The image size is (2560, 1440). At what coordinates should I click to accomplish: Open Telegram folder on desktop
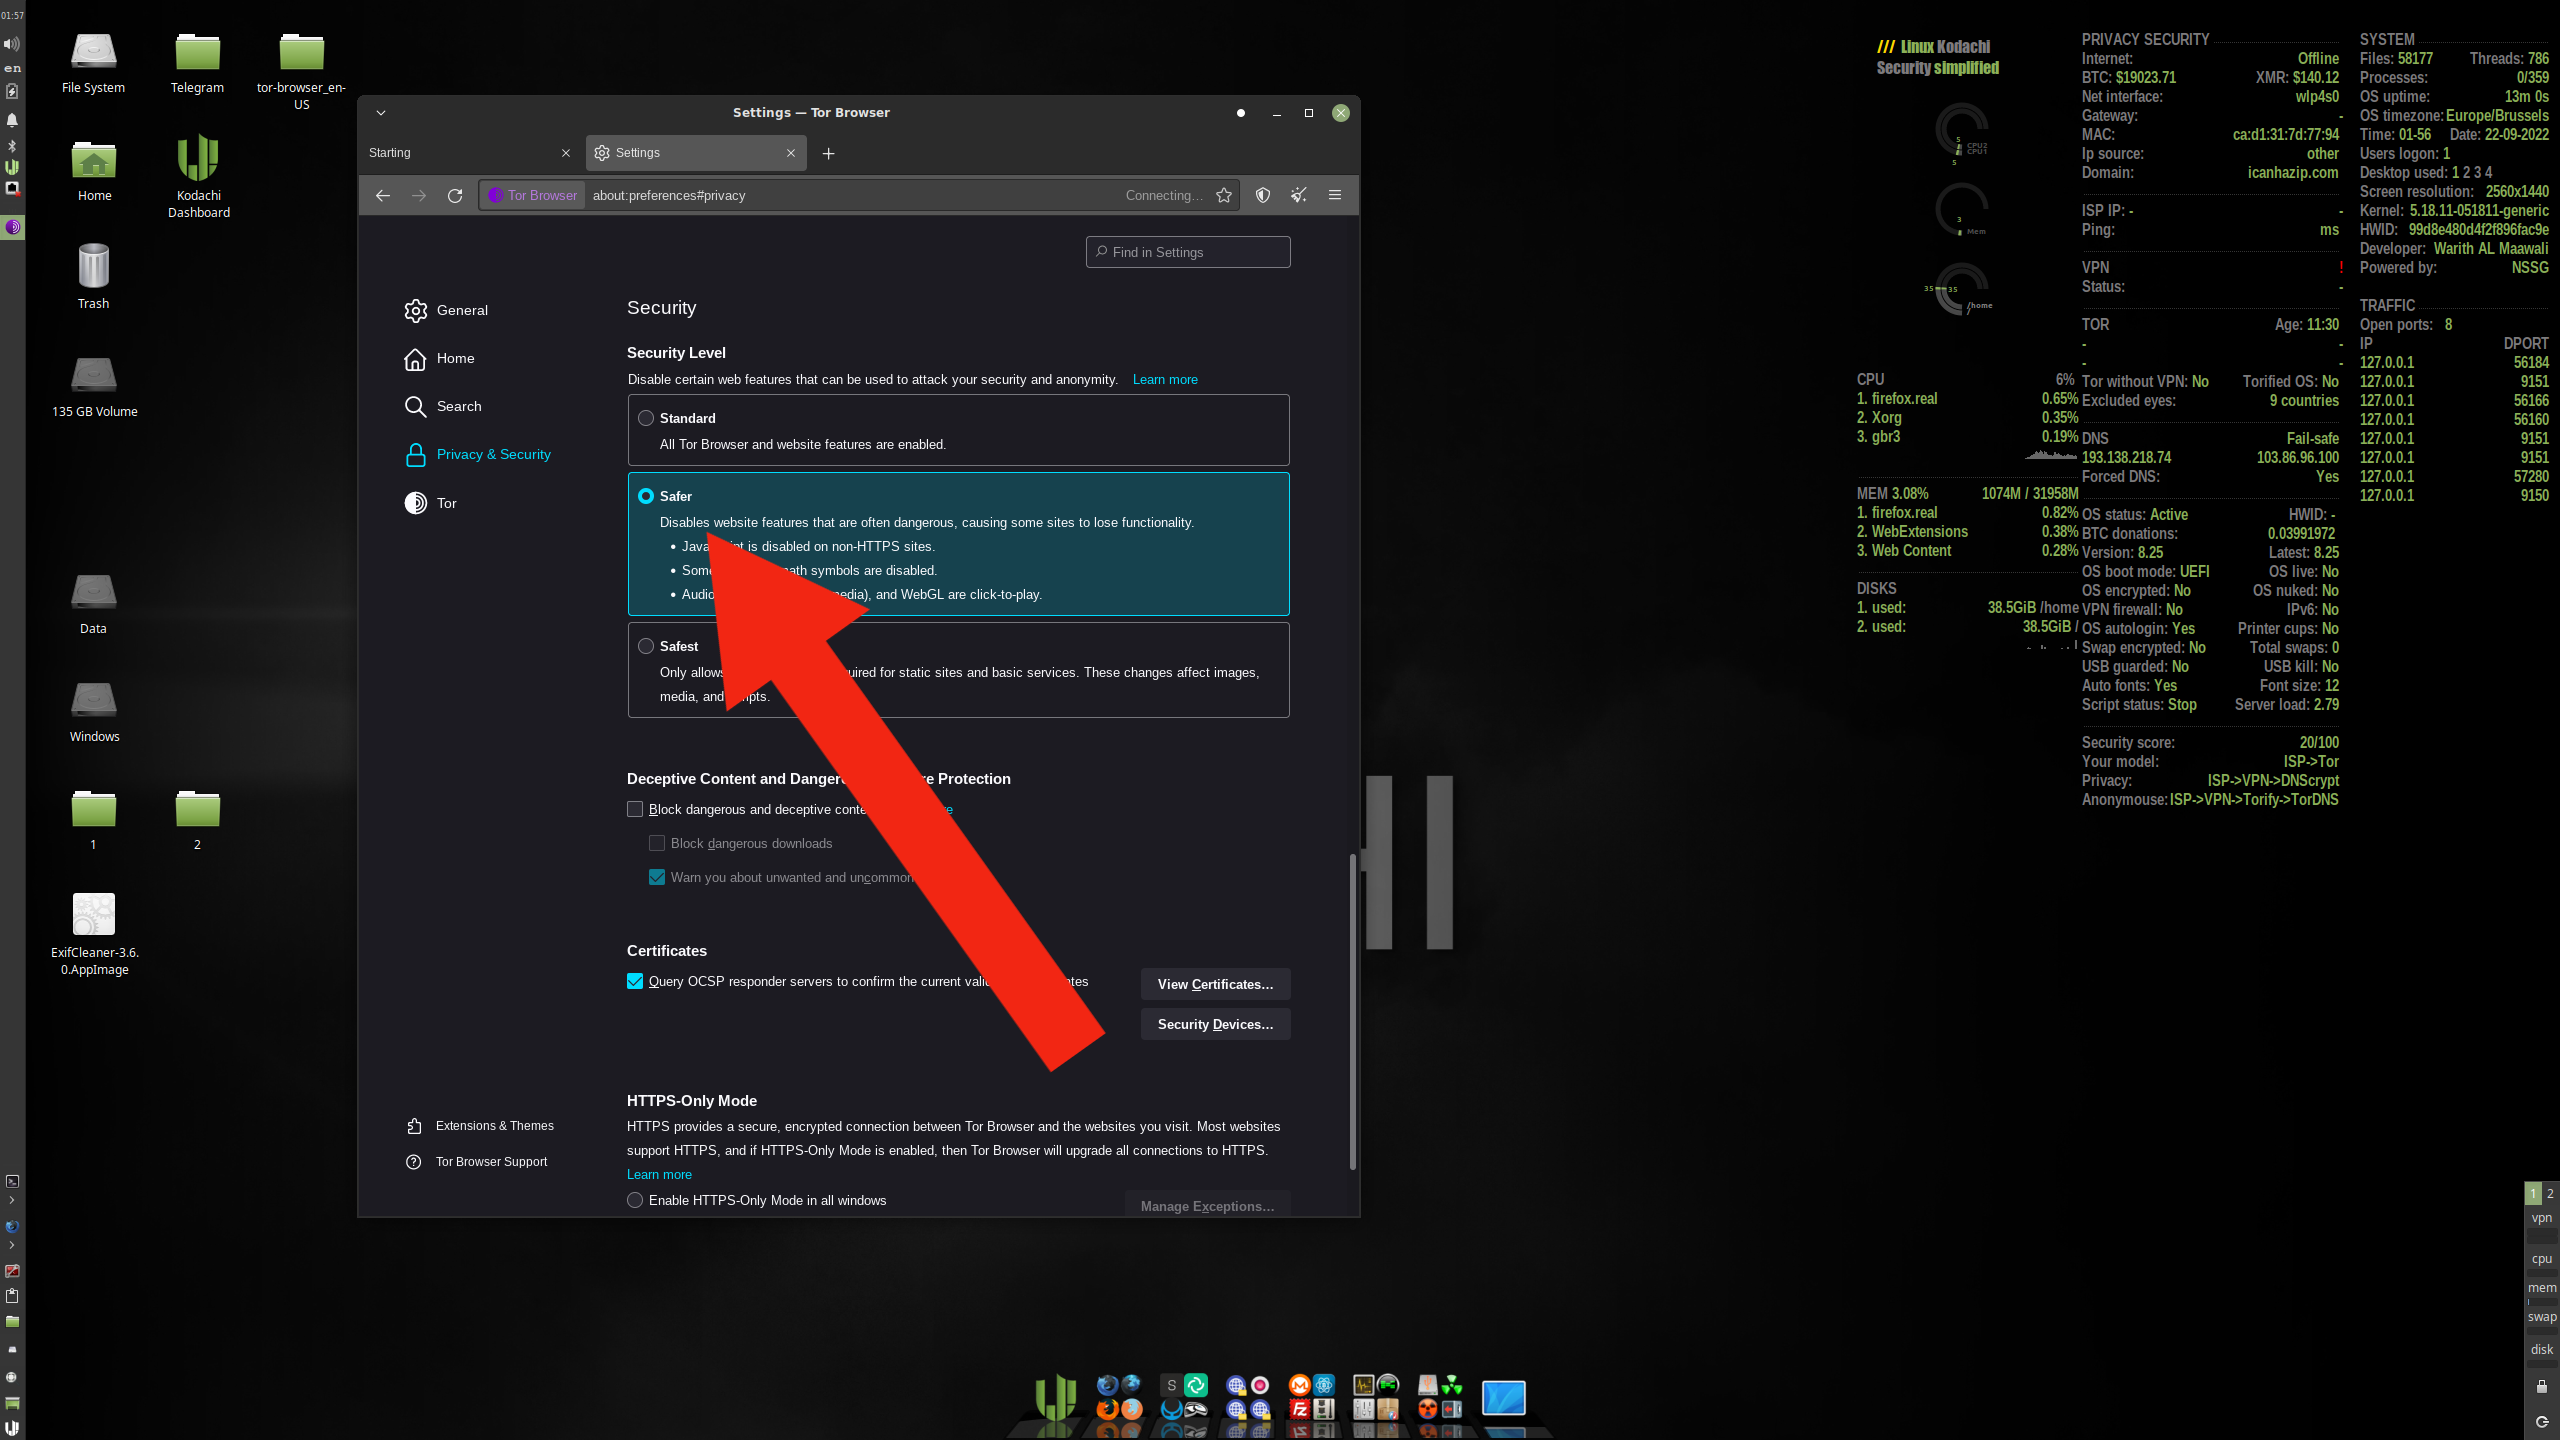(x=197, y=63)
